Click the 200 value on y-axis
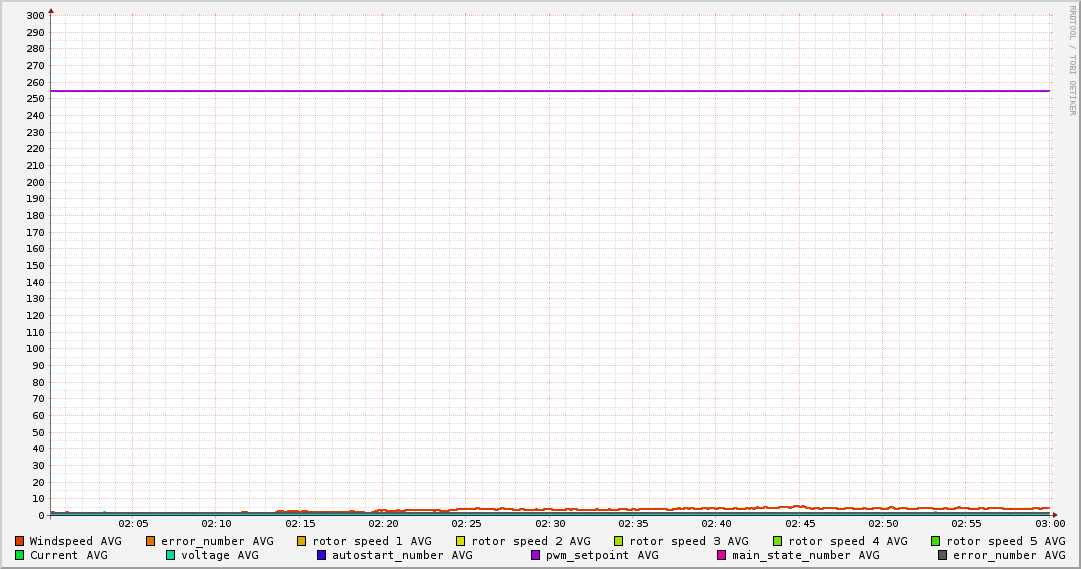 pyautogui.click(x=35, y=182)
